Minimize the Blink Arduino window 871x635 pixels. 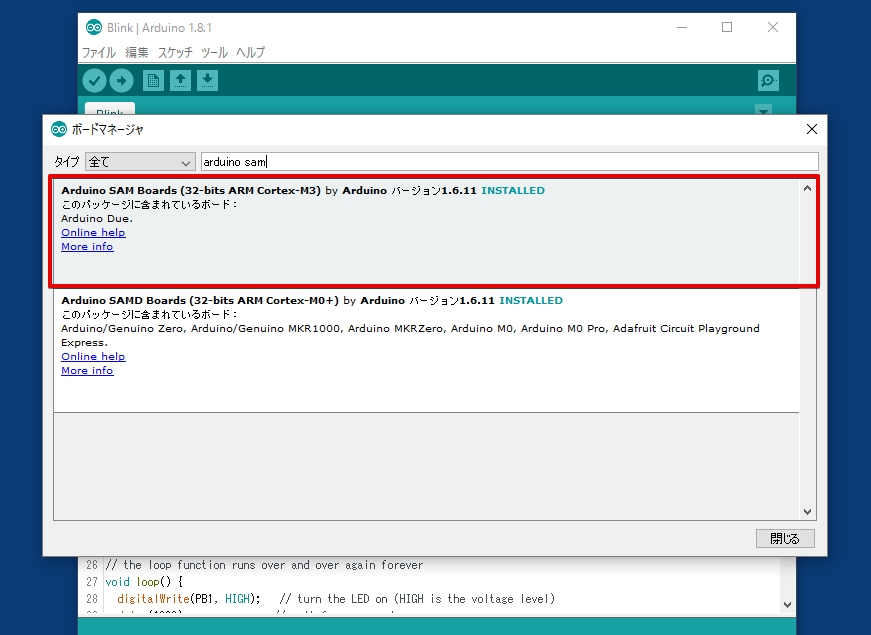[x=682, y=27]
